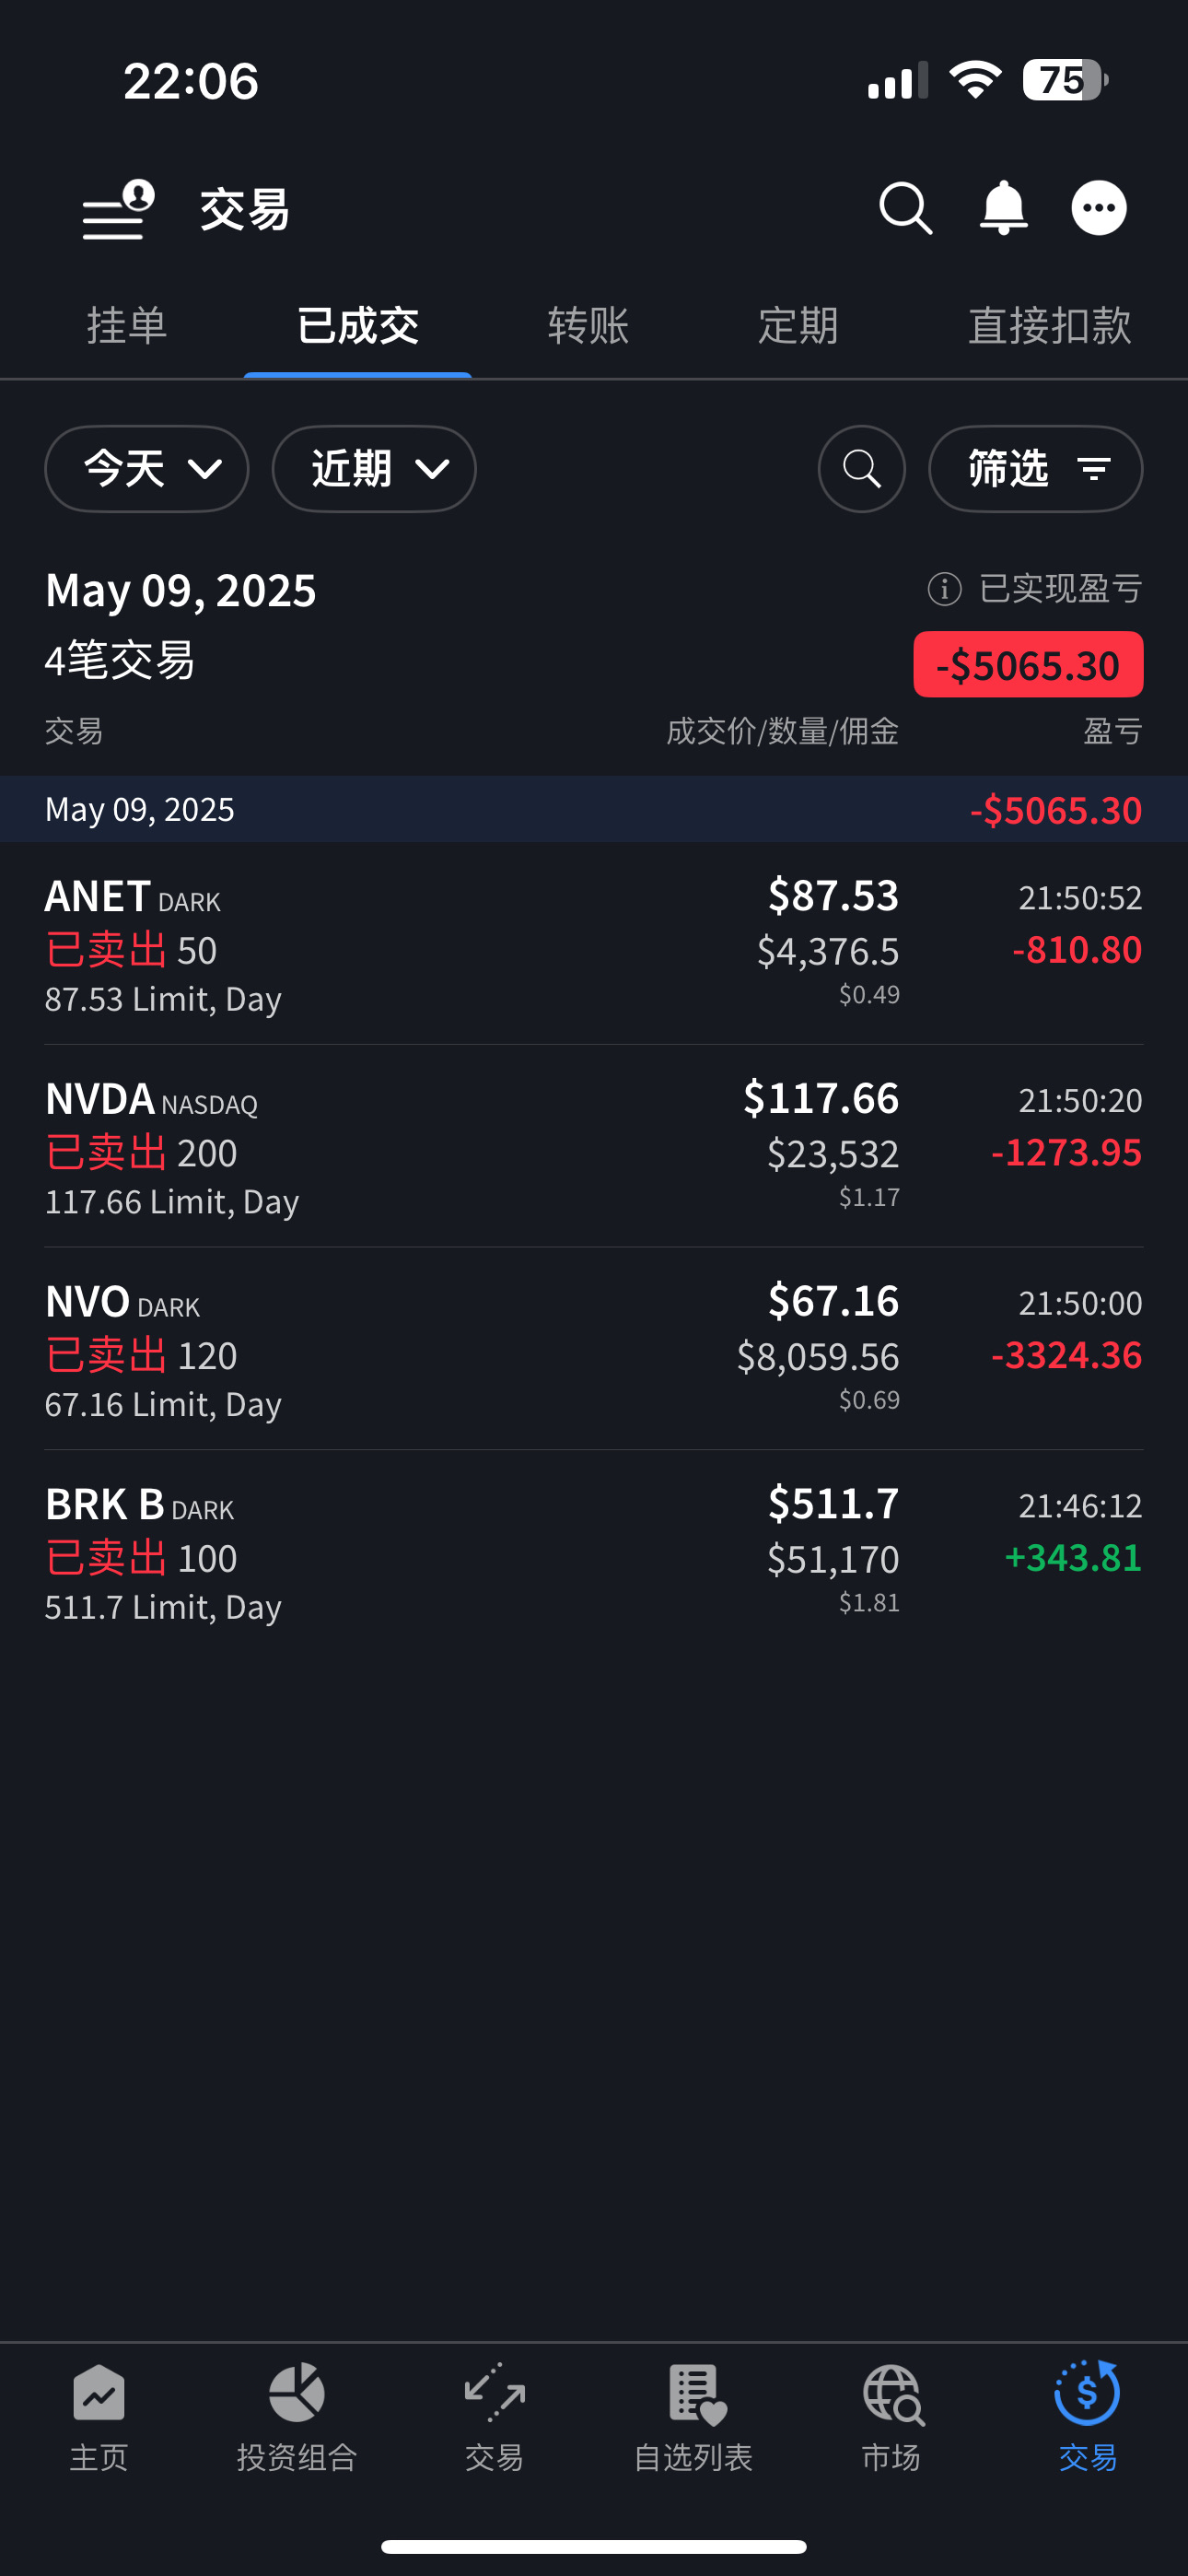Switch to the 定期 tab
The width and height of the screenshot is (1188, 2576).
797,326
